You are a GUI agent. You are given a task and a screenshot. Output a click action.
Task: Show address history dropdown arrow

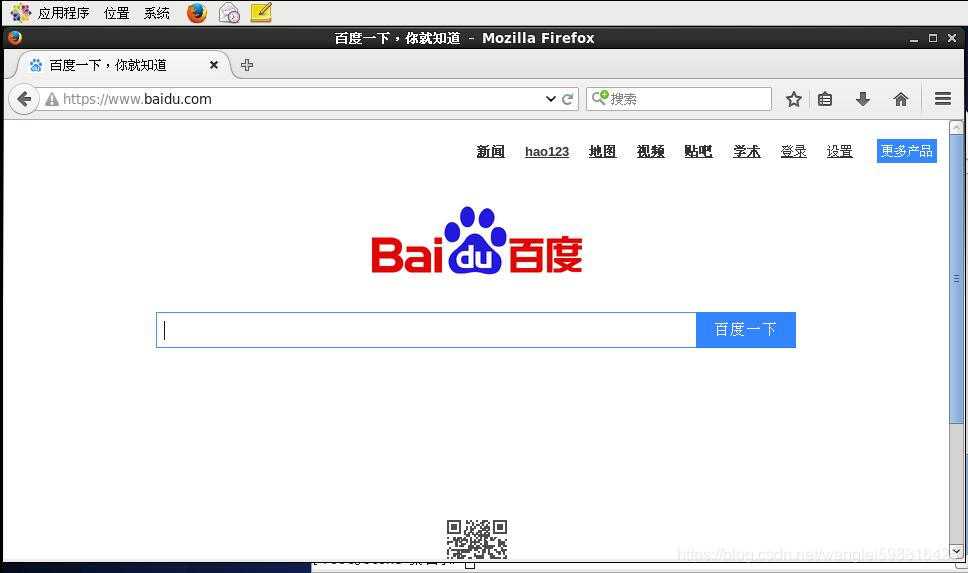(x=551, y=99)
